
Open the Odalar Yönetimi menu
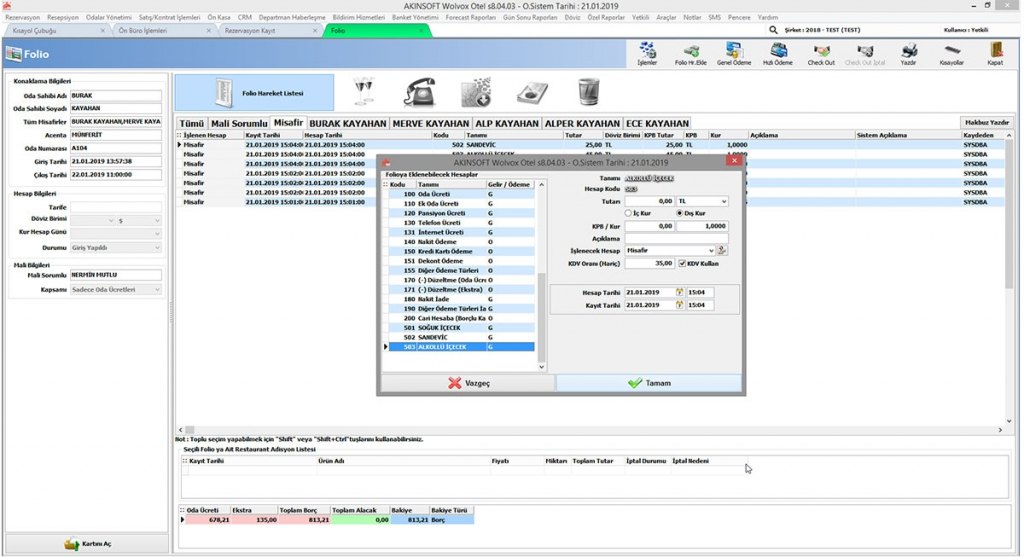(x=108, y=18)
